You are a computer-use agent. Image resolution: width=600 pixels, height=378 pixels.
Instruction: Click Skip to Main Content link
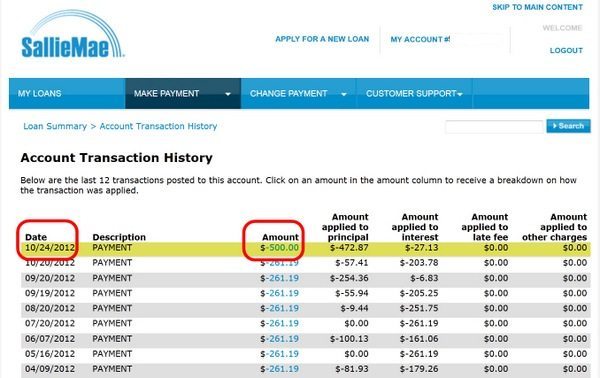coord(537,7)
